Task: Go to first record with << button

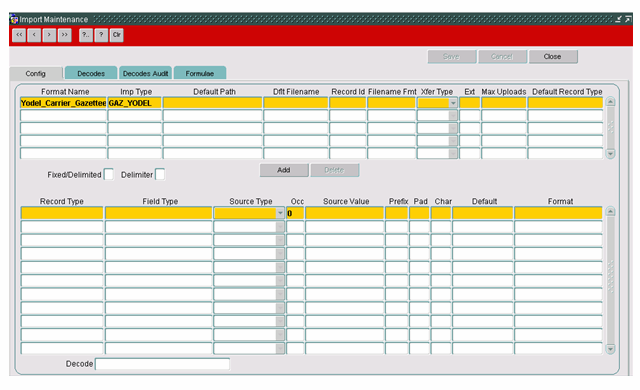Action: coord(19,35)
